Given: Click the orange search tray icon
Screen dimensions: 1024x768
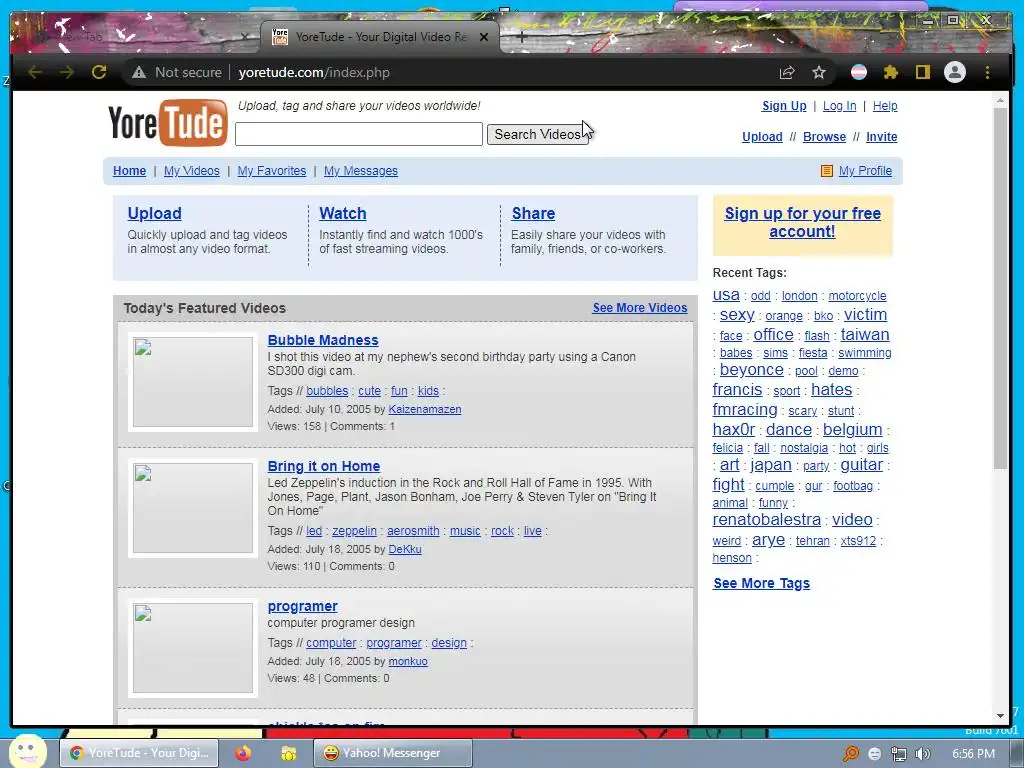Looking at the screenshot, I should point(850,754).
